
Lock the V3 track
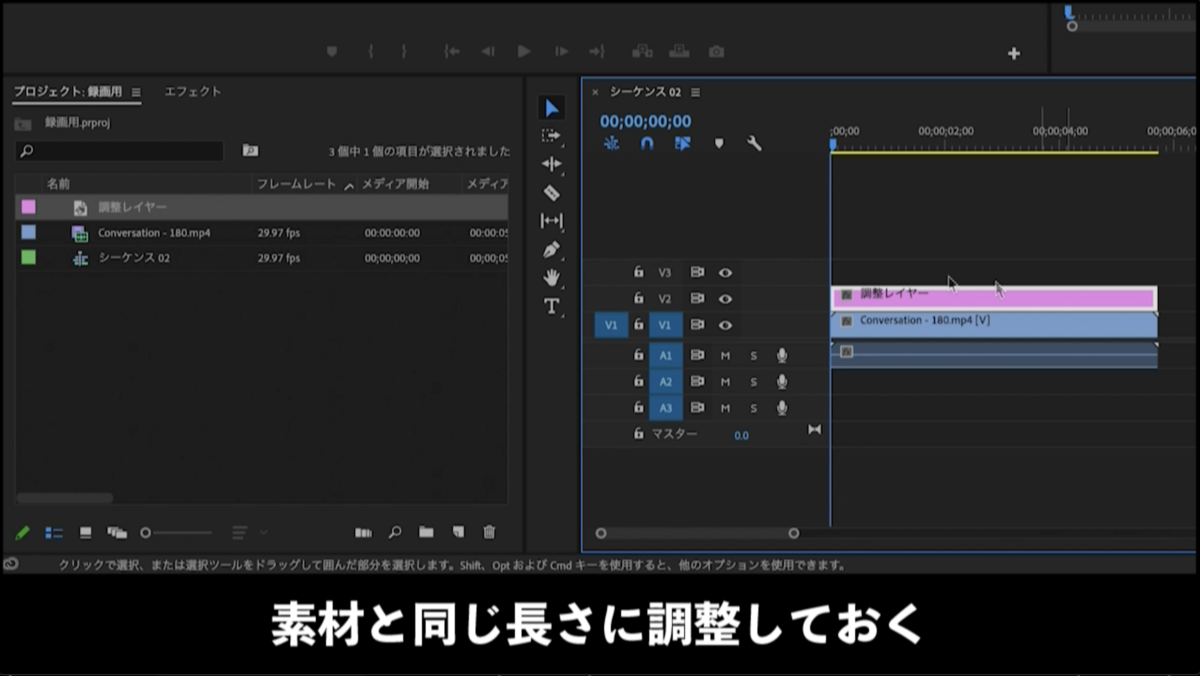(639, 272)
